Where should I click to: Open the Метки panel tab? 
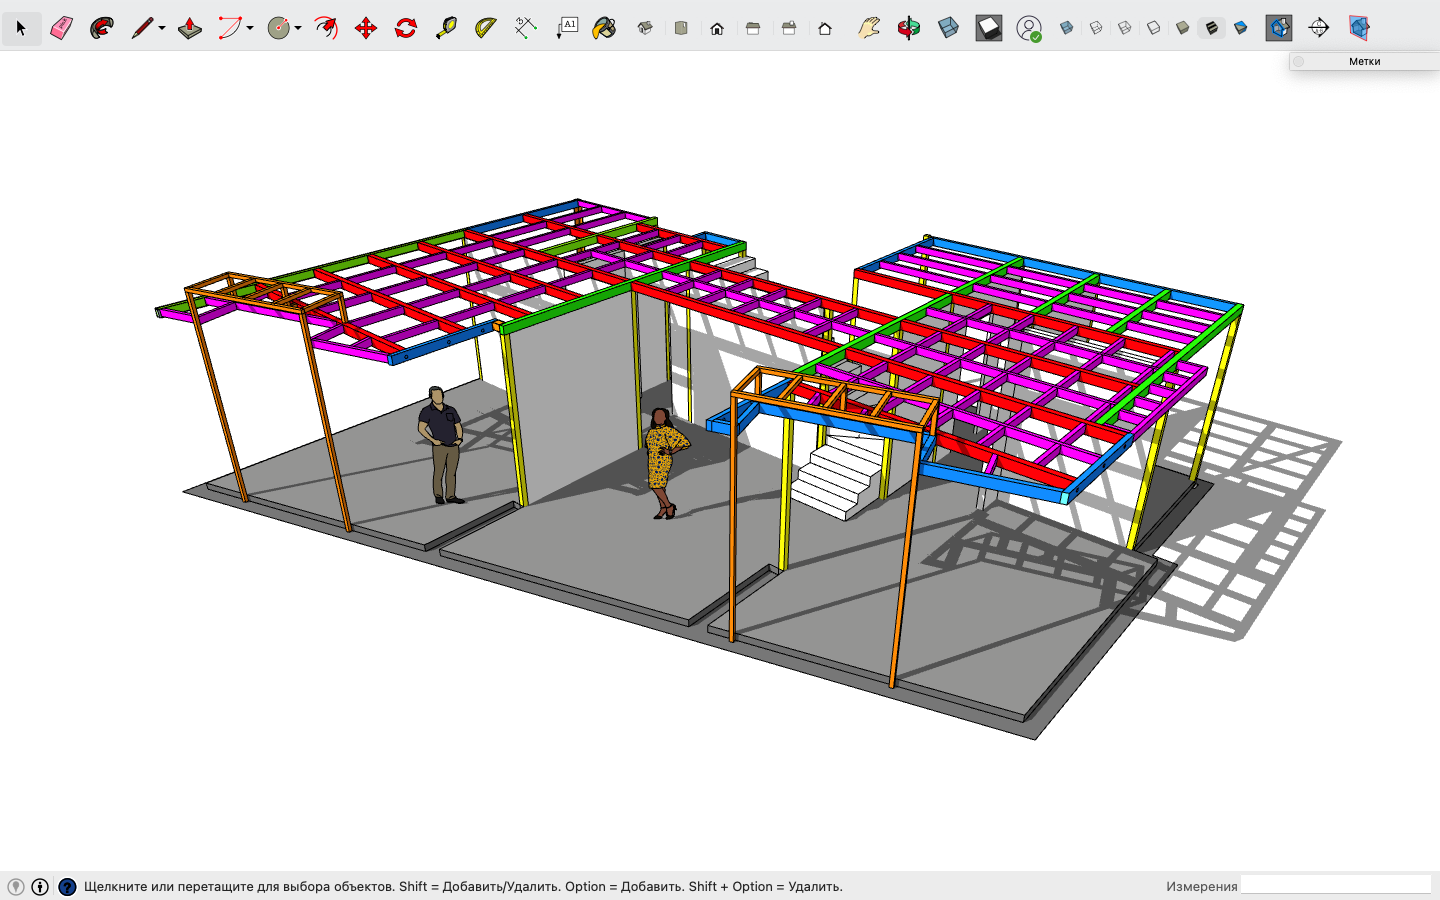[x=1364, y=61]
